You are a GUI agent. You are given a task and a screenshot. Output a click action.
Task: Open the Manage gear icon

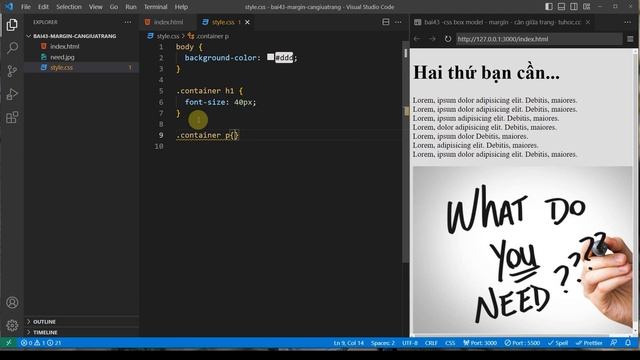click(12, 325)
